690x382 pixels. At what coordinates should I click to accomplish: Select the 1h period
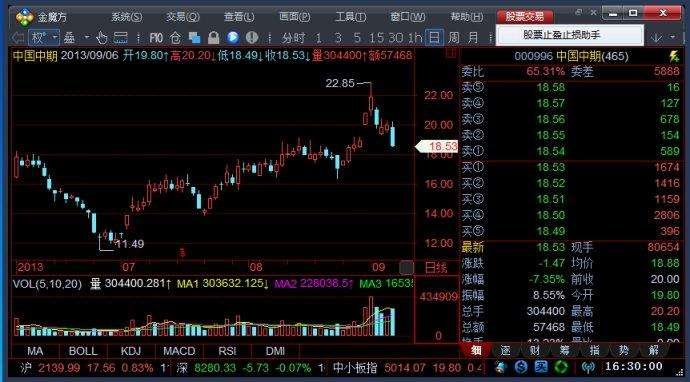click(x=415, y=38)
